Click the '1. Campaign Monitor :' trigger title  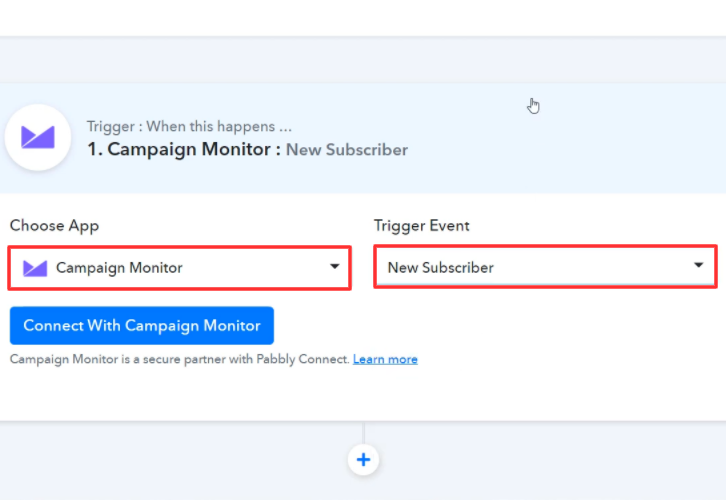pyautogui.click(x=184, y=150)
